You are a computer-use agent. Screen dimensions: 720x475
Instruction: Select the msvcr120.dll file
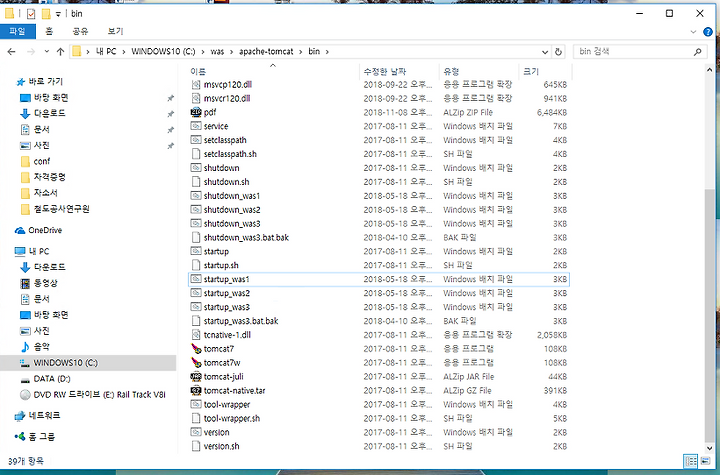pos(379,98)
